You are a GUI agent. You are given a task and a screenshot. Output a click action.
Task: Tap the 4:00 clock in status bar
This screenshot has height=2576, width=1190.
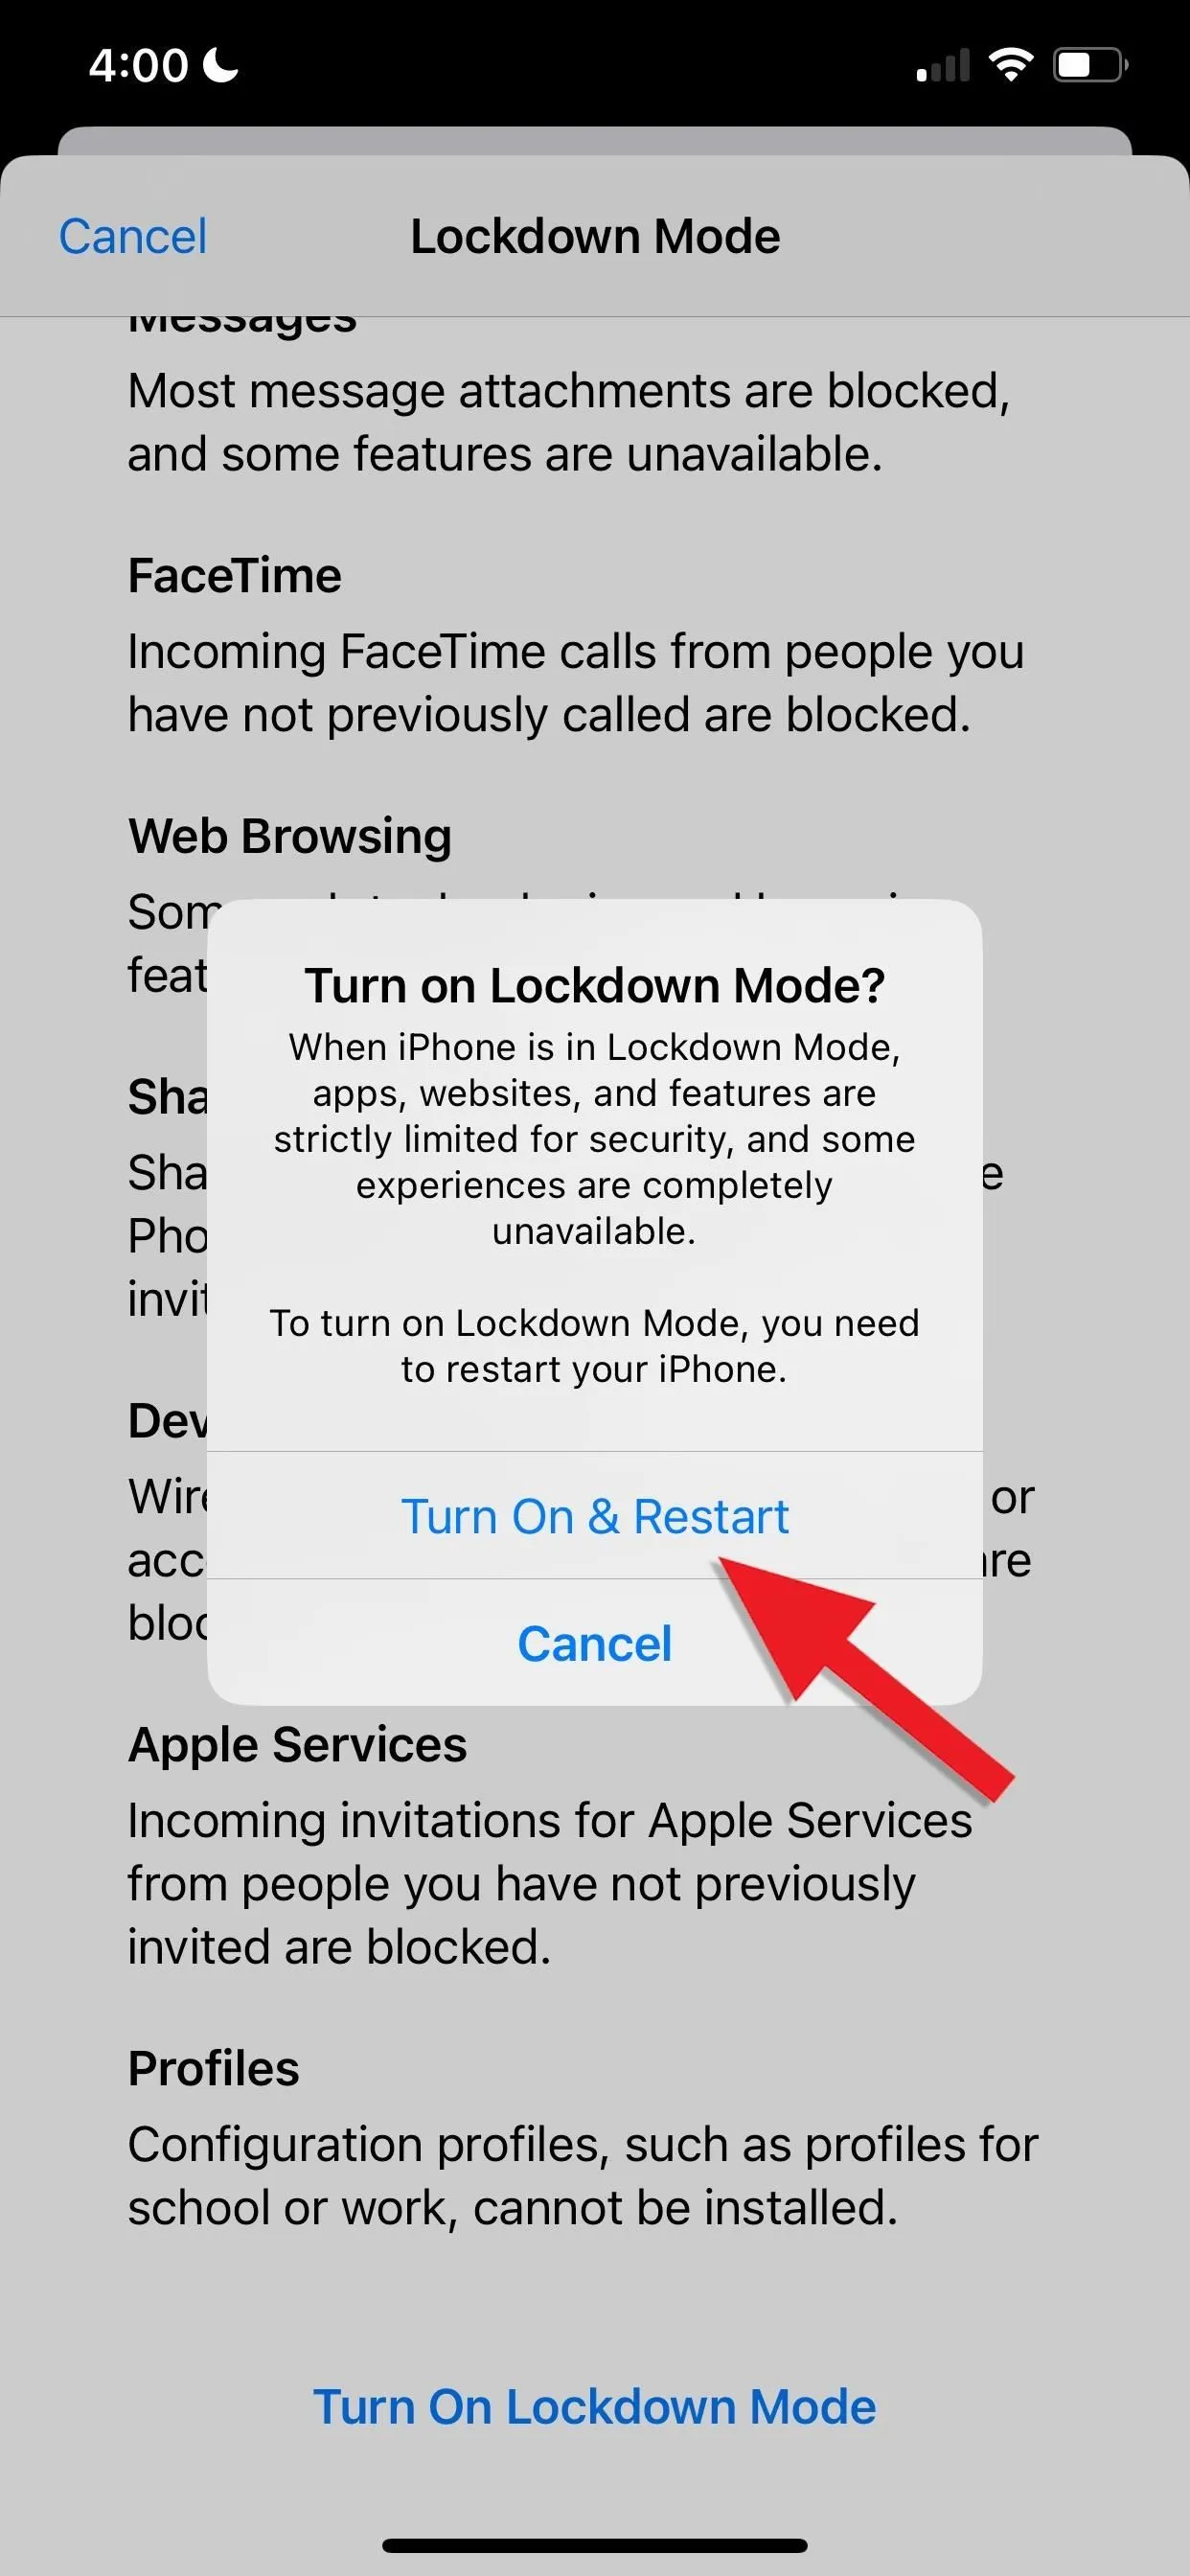coord(138,66)
